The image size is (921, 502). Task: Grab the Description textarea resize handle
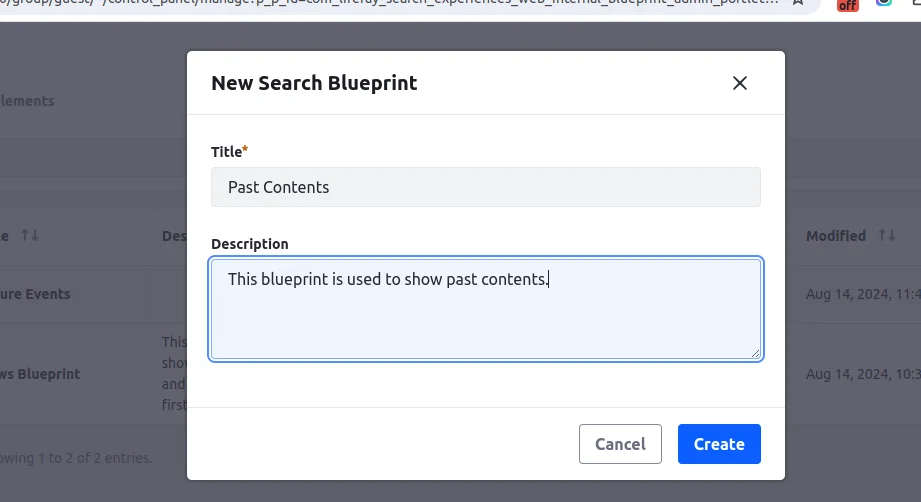click(x=755, y=353)
